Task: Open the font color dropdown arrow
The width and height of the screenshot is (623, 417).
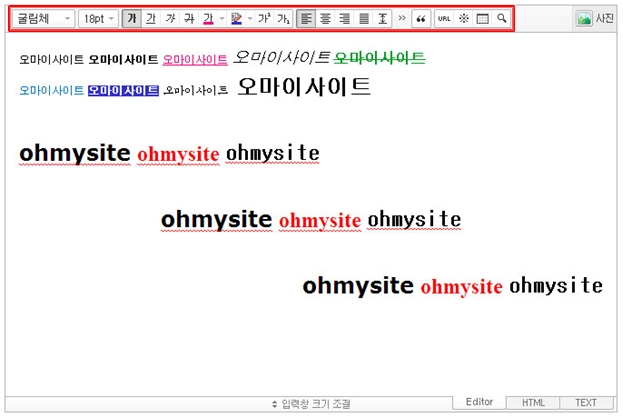Action: (220, 19)
